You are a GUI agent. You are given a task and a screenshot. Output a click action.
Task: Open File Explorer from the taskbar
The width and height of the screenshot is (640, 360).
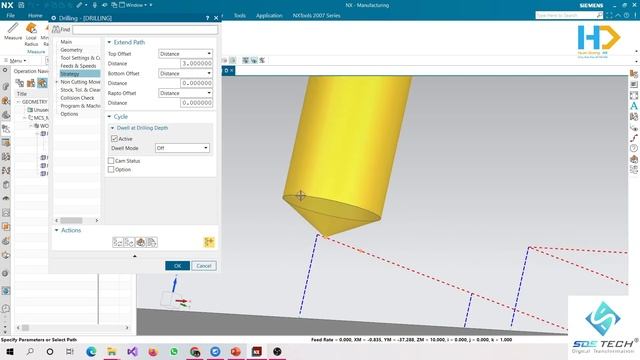(x=111, y=351)
